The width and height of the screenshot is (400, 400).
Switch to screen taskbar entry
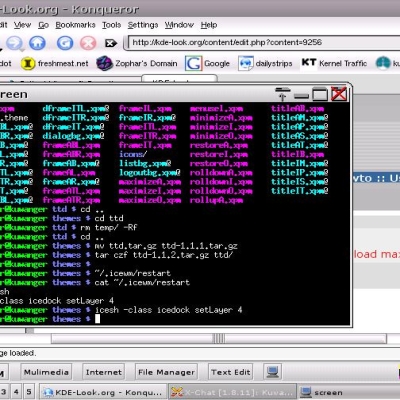(349, 392)
